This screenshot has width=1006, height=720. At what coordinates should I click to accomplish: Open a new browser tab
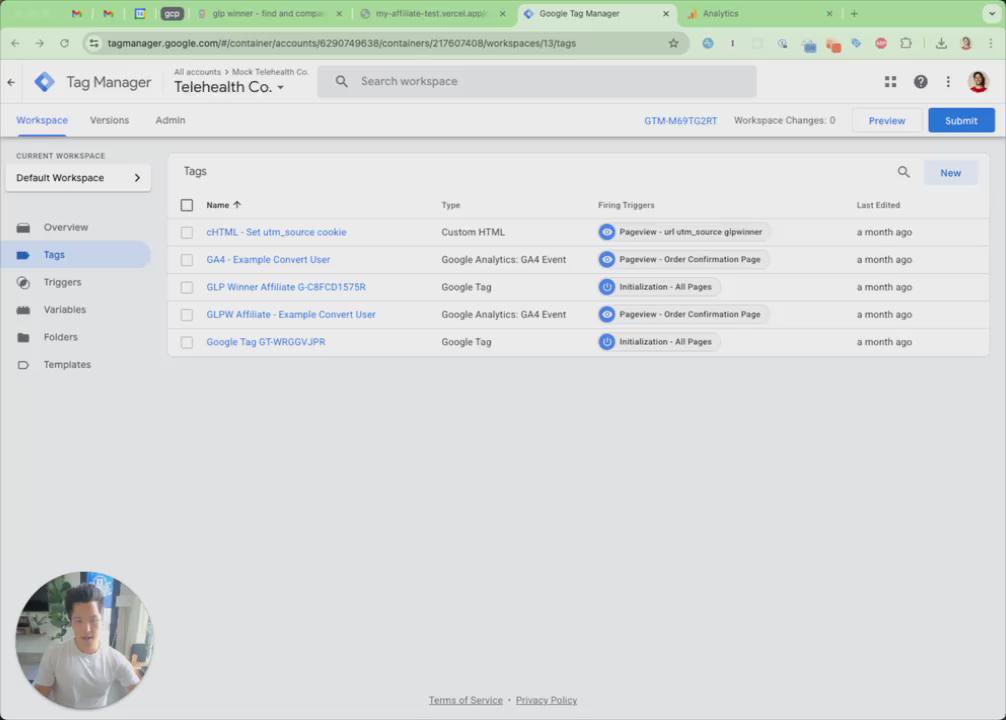[853, 13]
